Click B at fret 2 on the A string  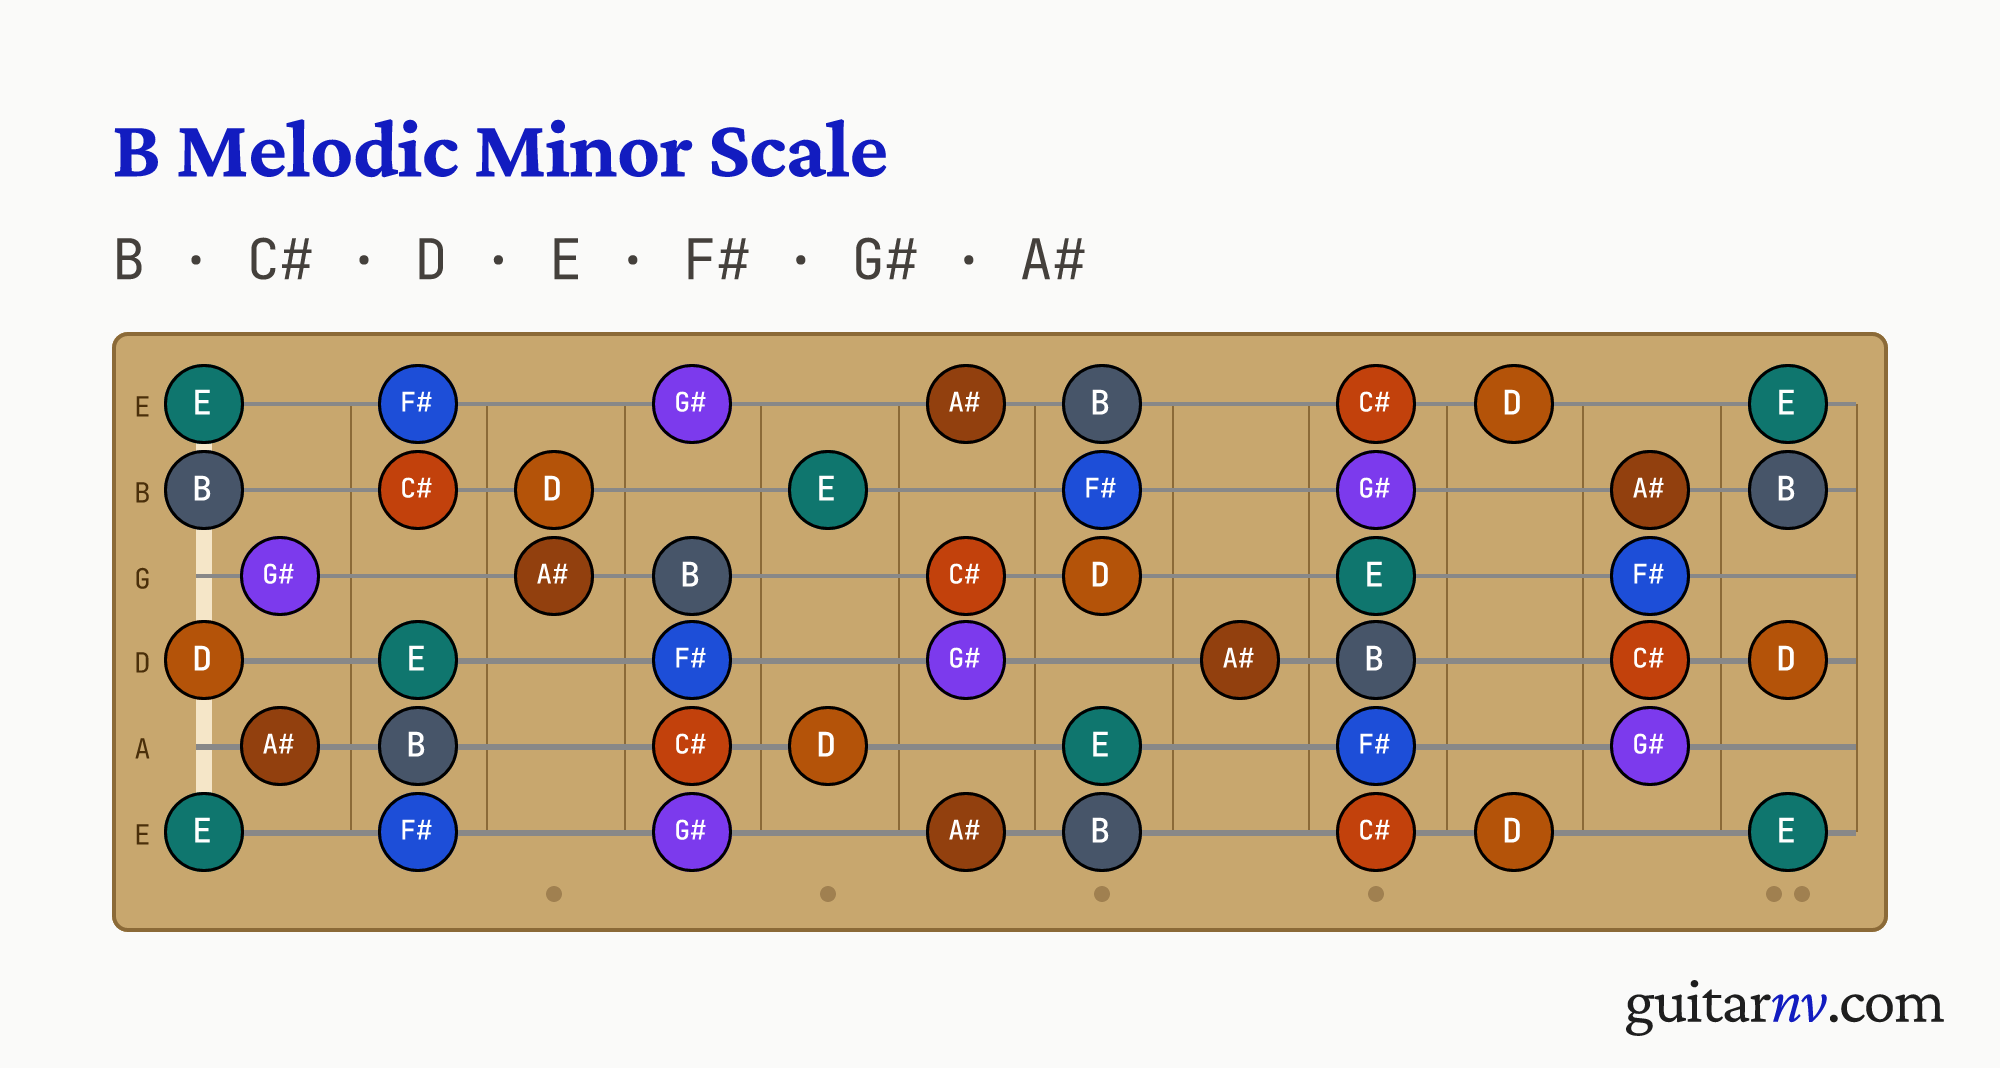(x=418, y=746)
